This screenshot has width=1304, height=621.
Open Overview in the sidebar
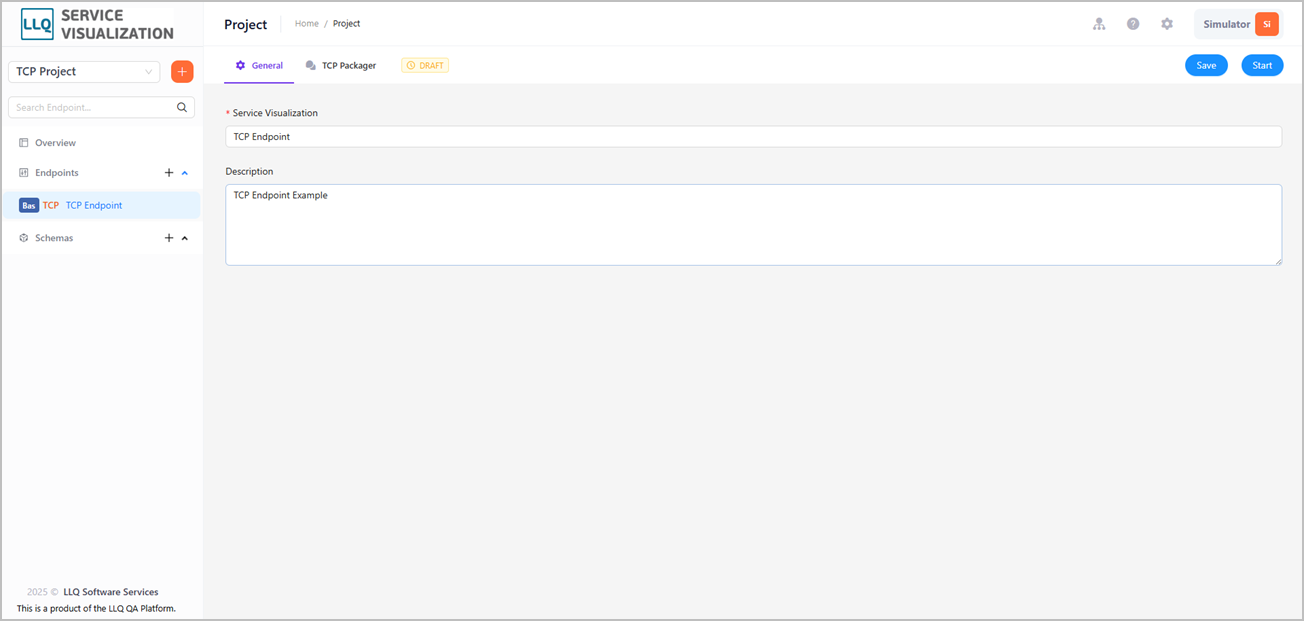tap(55, 143)
